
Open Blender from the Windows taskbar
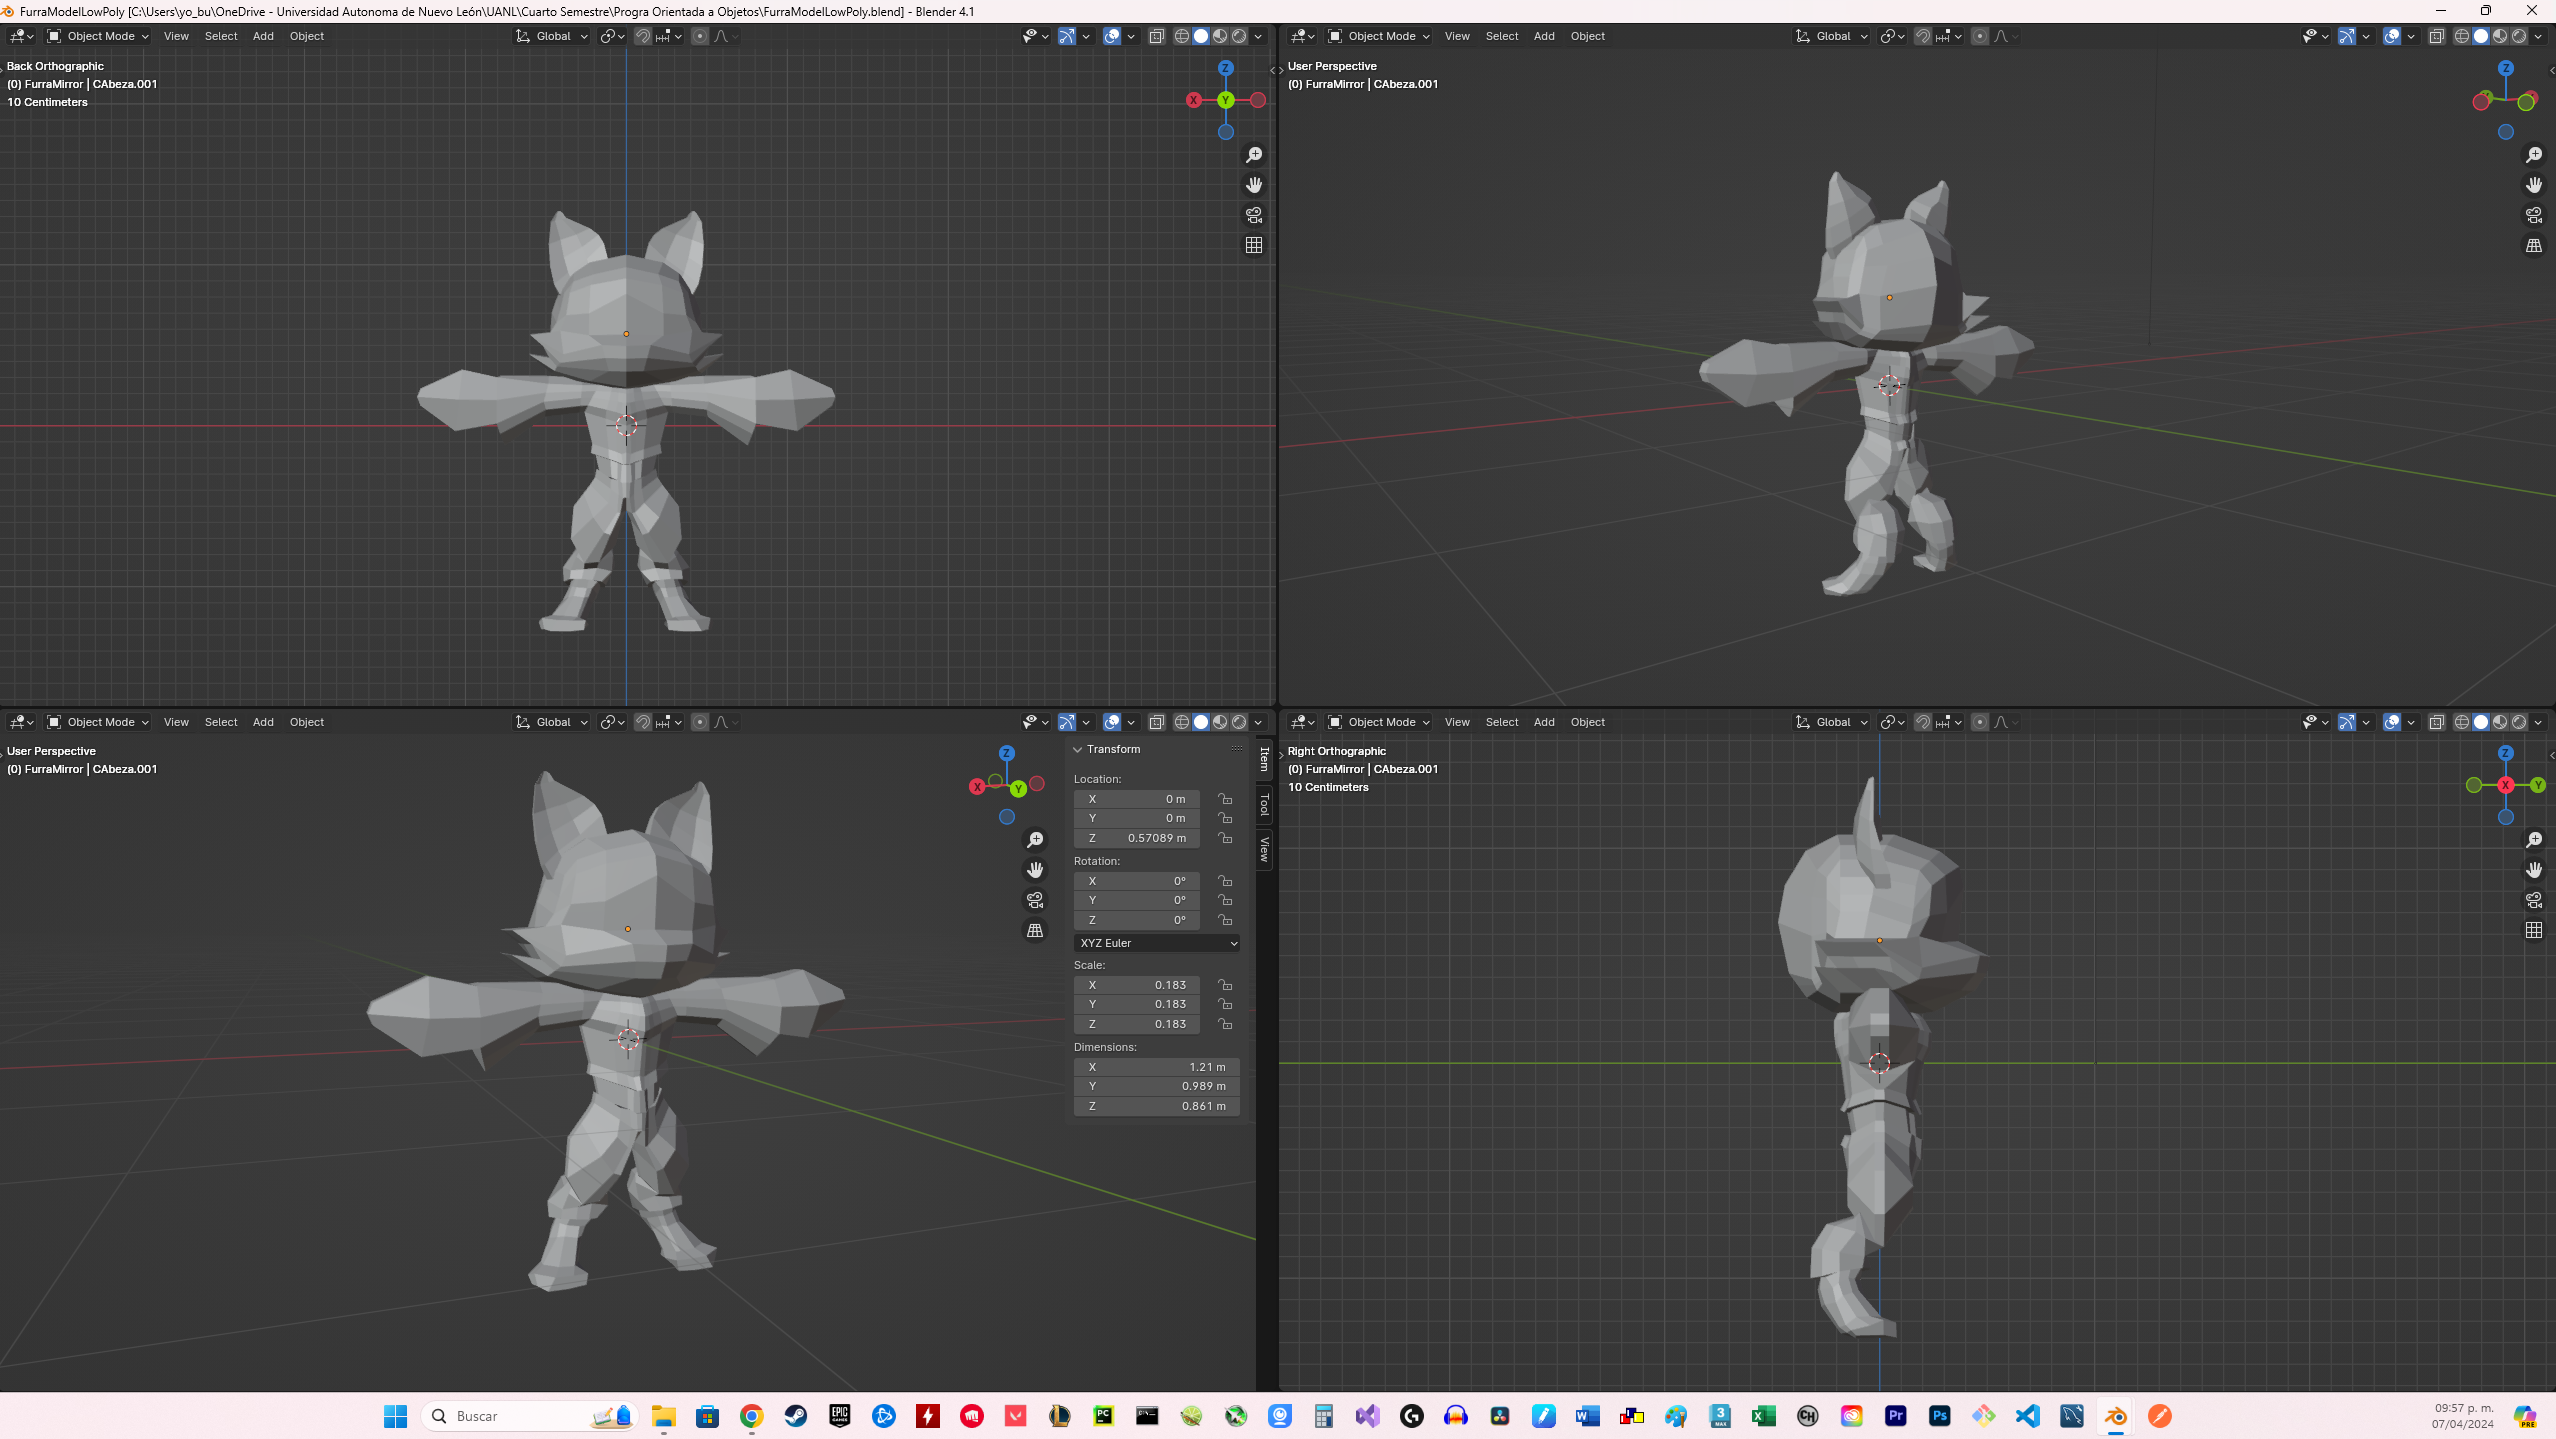coord(2115,1416)
